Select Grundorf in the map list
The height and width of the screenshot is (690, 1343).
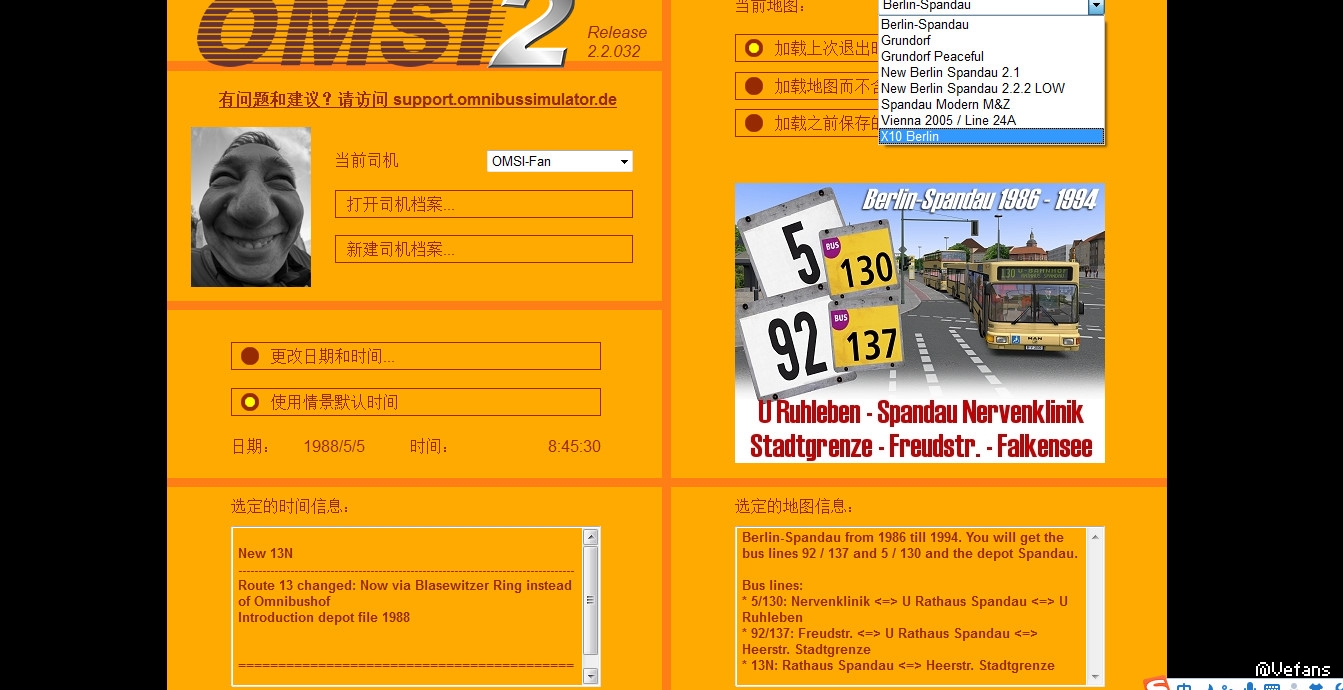tap(991, 40)
